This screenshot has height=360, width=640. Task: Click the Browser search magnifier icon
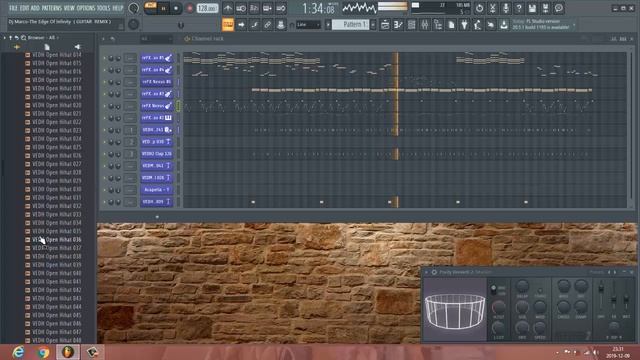pyautogui.click(x=23, y=38)
